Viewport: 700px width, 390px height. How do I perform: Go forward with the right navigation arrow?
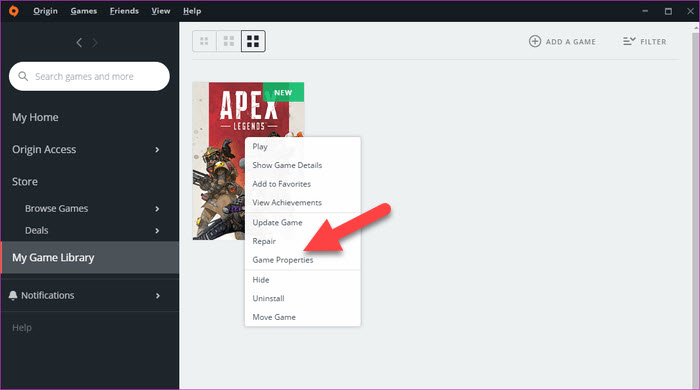coord(95,42)
